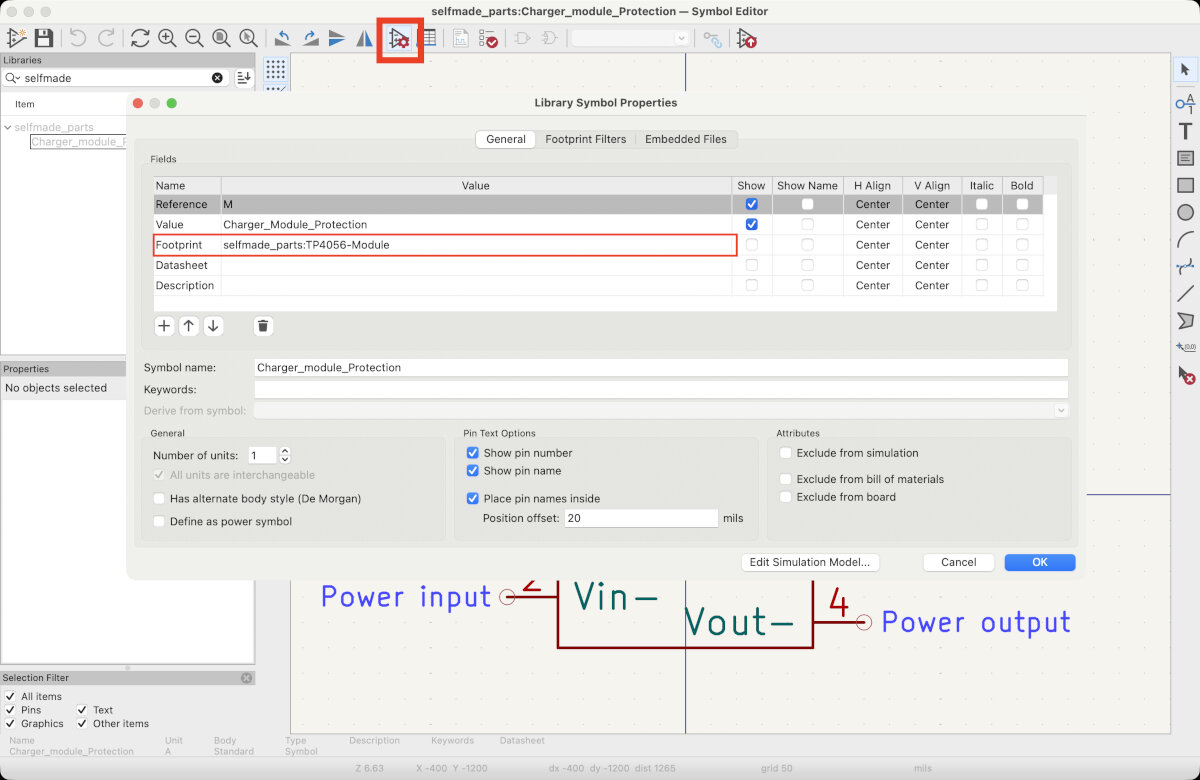Activate the interactive Delete tool
The image size is (1200, 780).
coord(1185,375)
